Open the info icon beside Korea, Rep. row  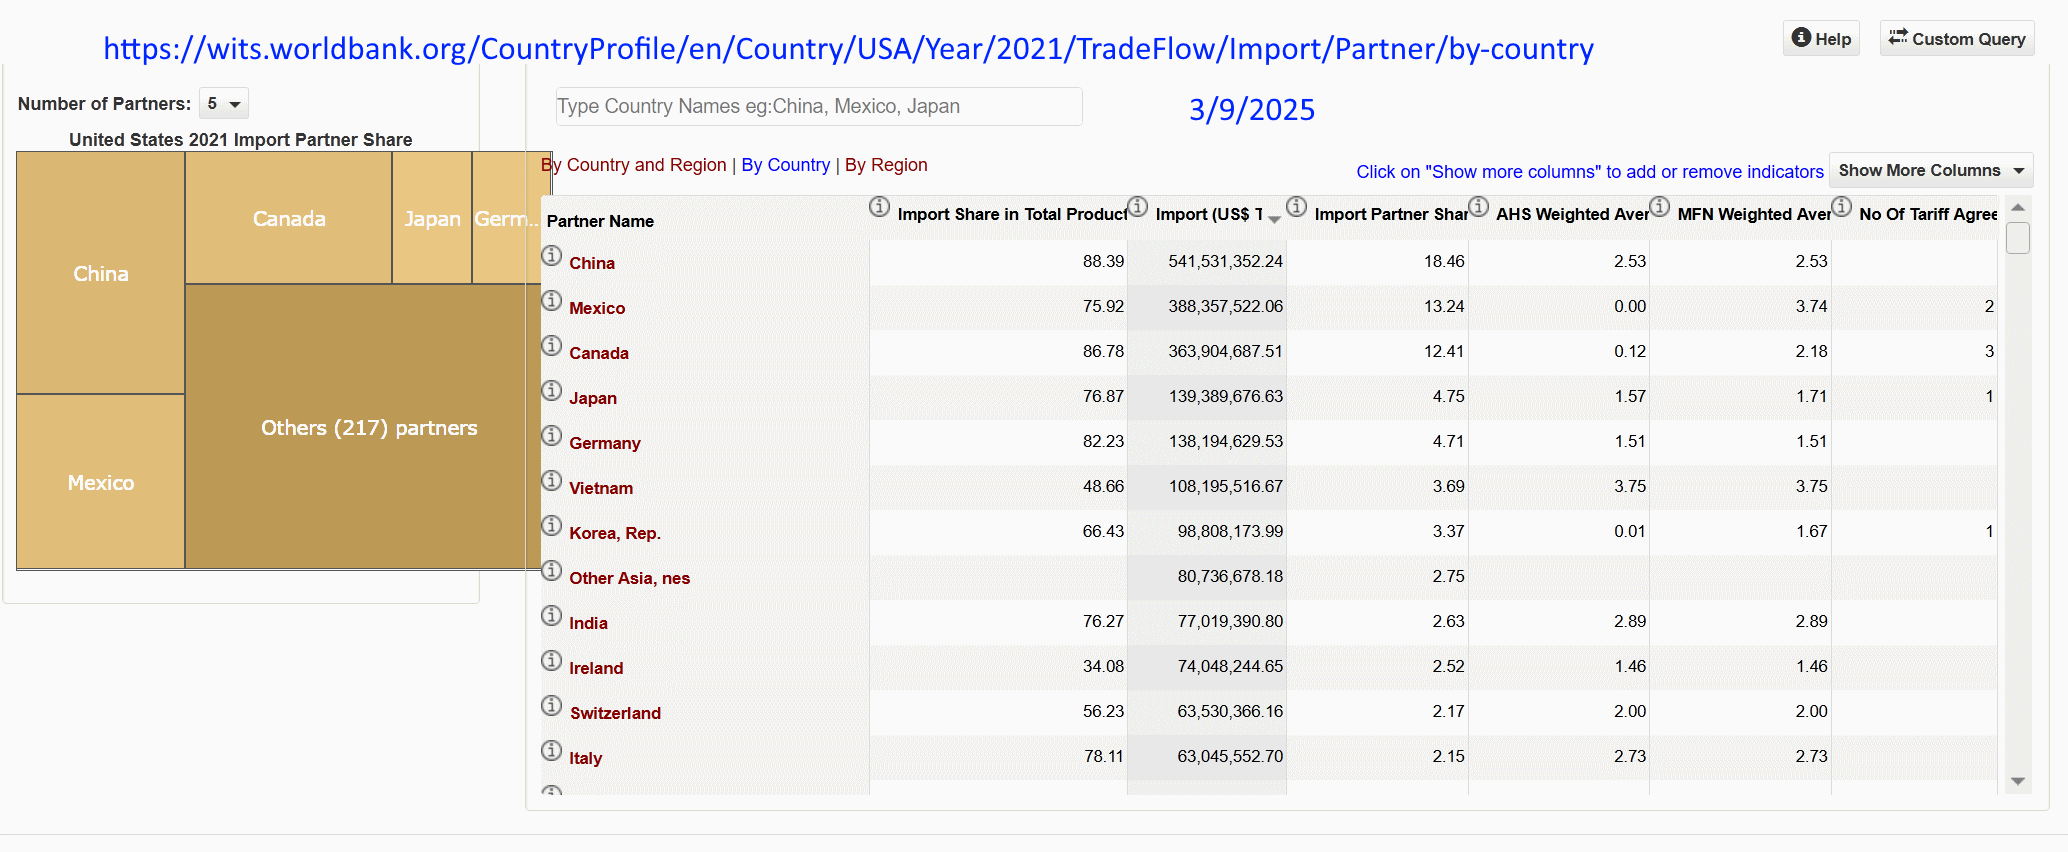pyautogui.click(x=551, y=526)
